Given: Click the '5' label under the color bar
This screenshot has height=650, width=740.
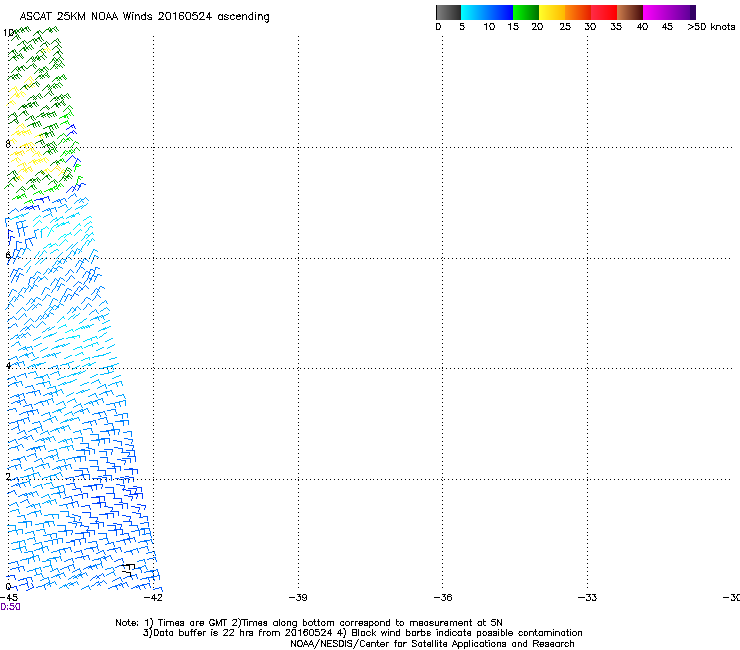Looking at the screenshot, I should pyautogui.click(x=462, y=27).
